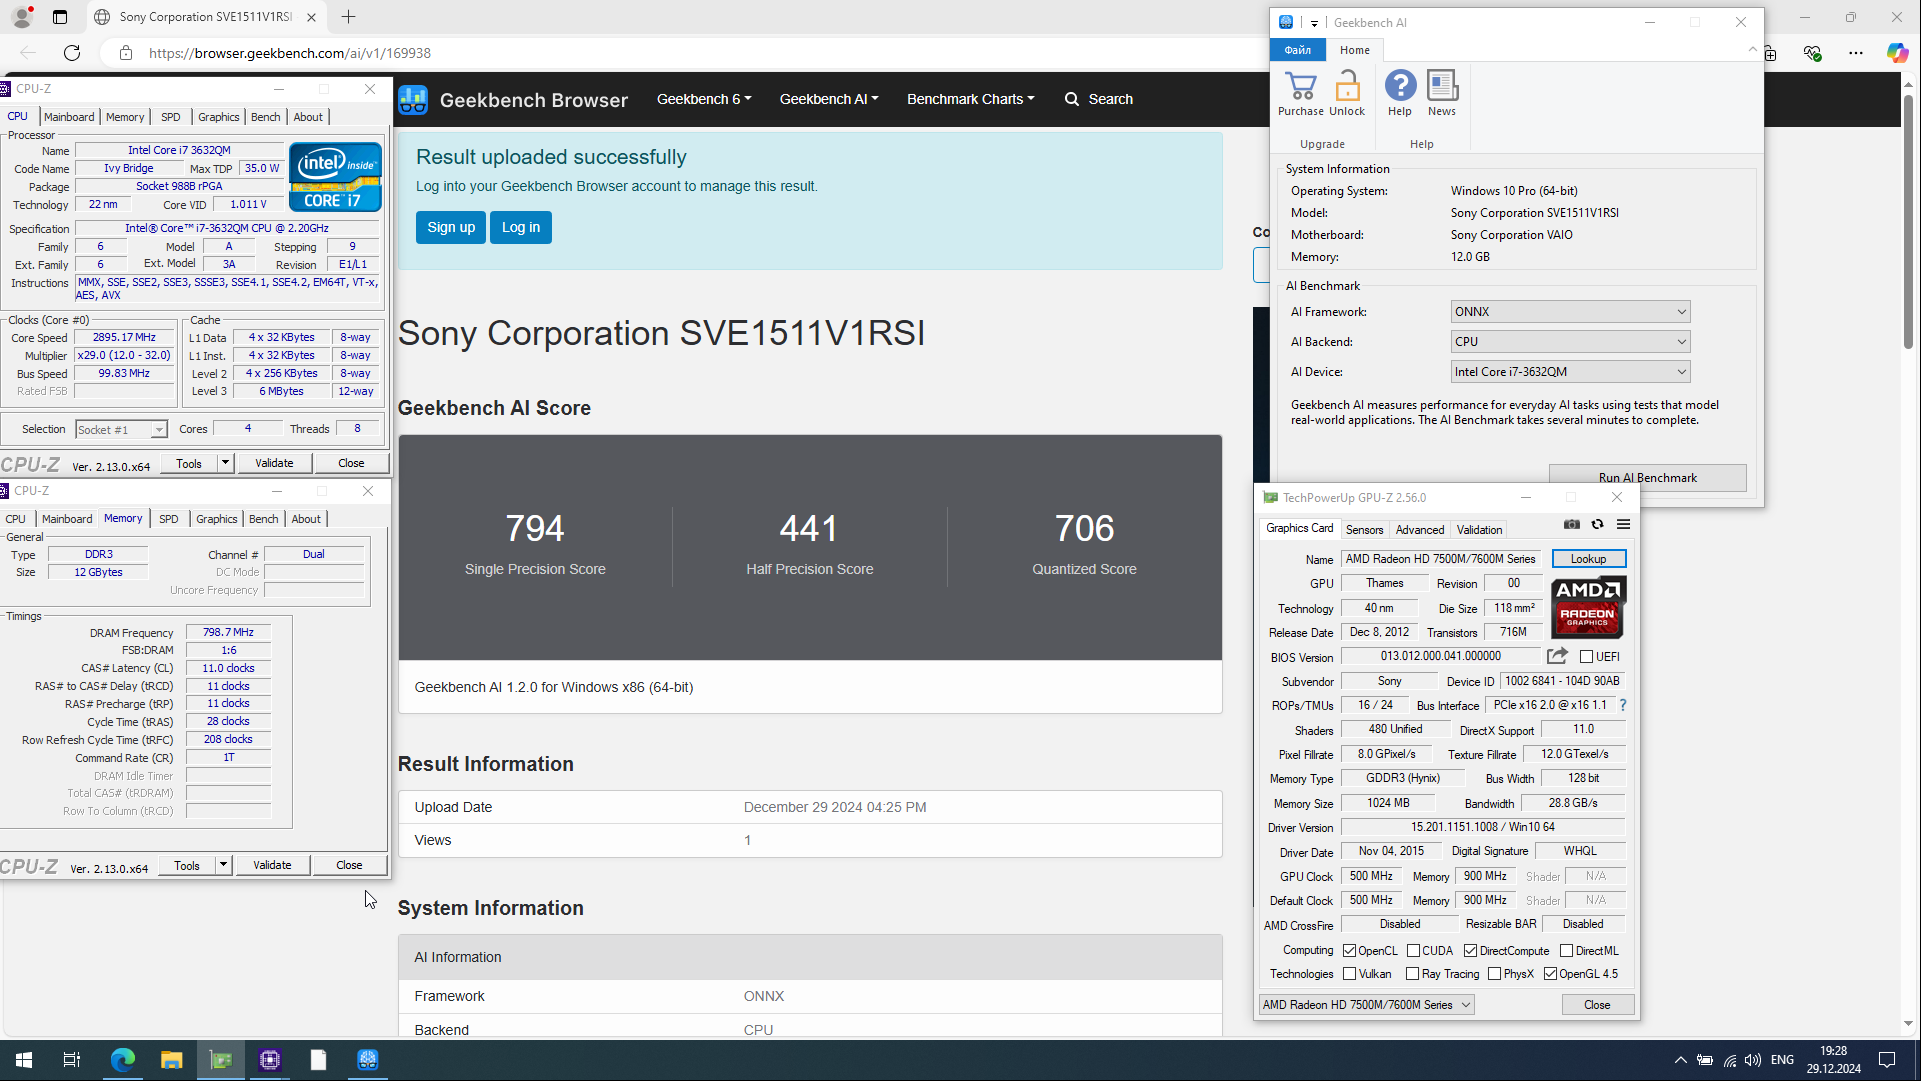Switch to the Advanced tab in GPU-Z
This screenshot has width=1921, height=1081.
point(1420,530)
